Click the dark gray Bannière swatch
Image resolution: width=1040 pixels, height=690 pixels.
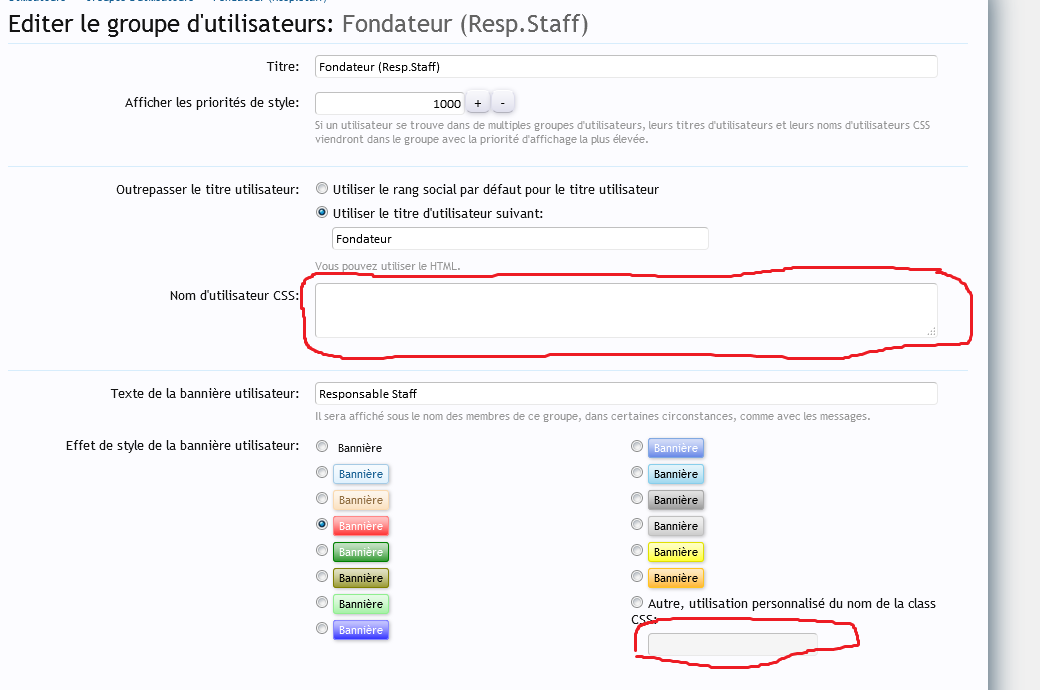tap(675, 500)
